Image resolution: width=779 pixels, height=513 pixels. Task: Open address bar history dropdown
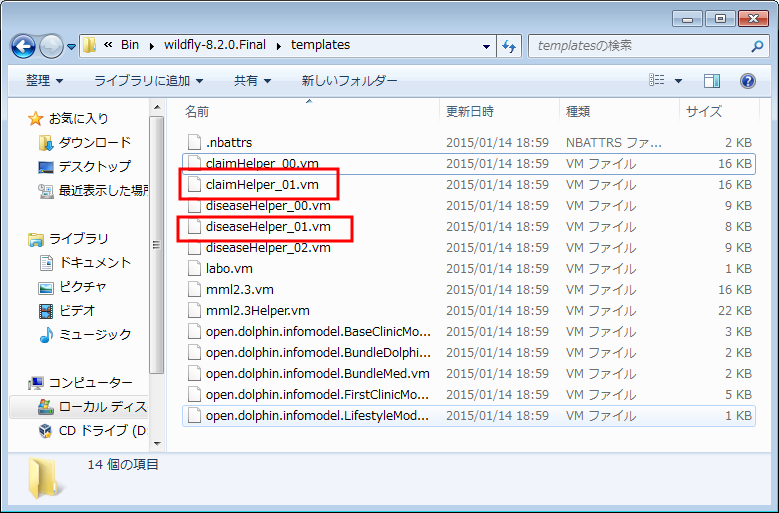point(486,46)
